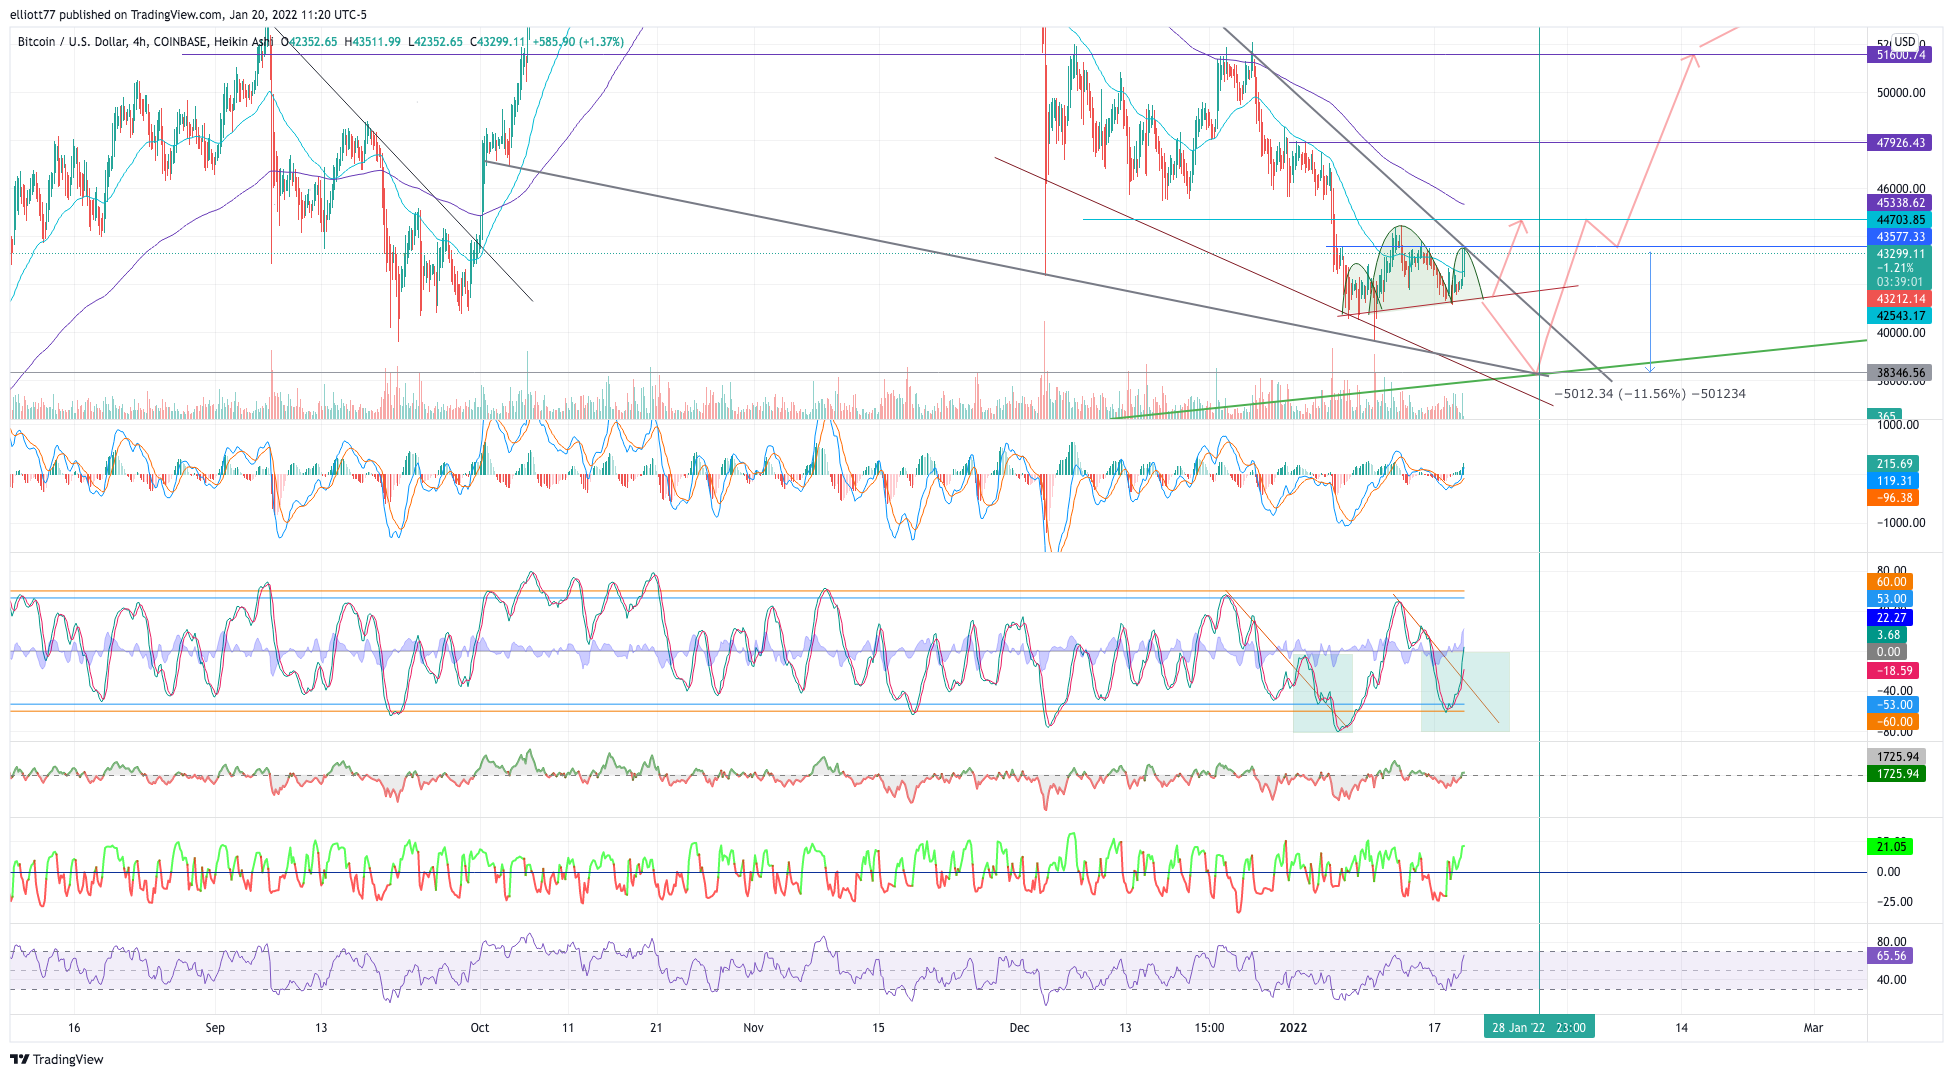Viewport: 1953px width, 1077px height.
Task: Click the 15:00 label on time axis
Action: [1209, 1028]
